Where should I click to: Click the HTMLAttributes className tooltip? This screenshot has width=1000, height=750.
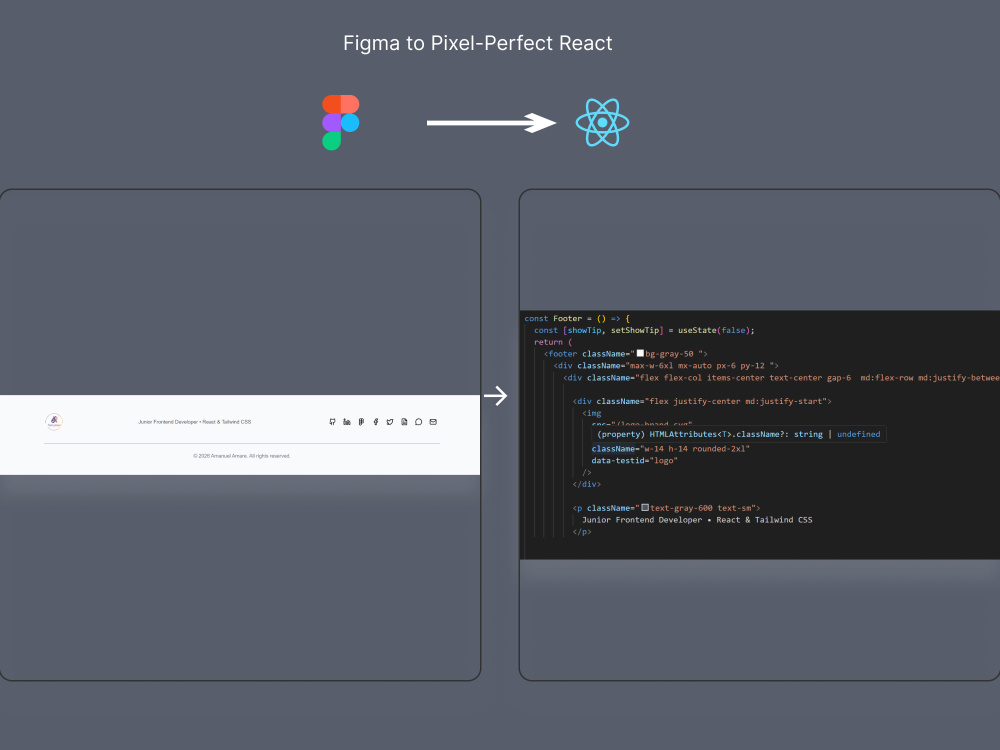click(739, 434)
